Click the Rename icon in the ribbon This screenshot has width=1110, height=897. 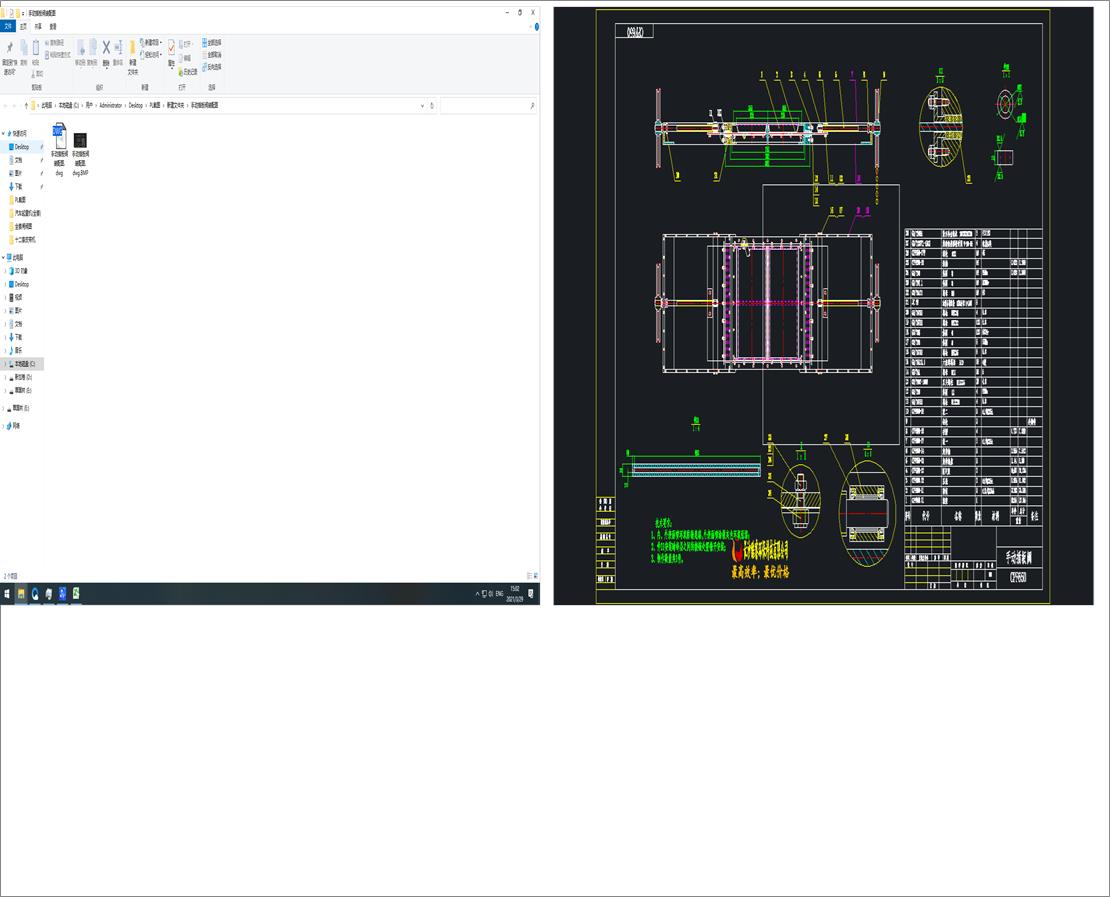point(118,48)
